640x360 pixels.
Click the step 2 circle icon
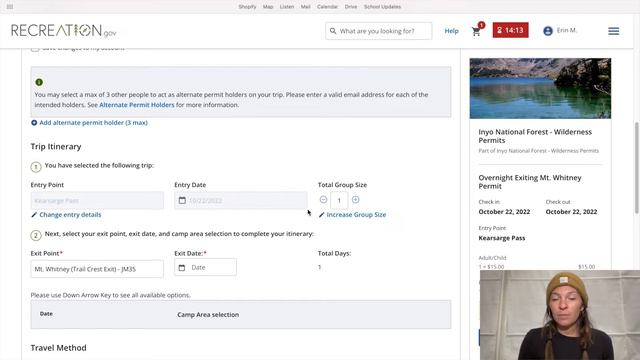[x=36, y=235]
